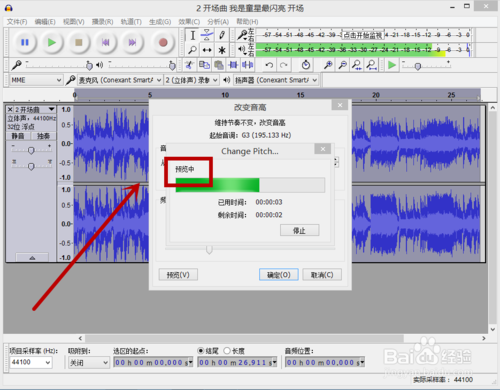Toggle the track 独奏 solo button
This screenshot has height=390, width=500.
point(43,136)
